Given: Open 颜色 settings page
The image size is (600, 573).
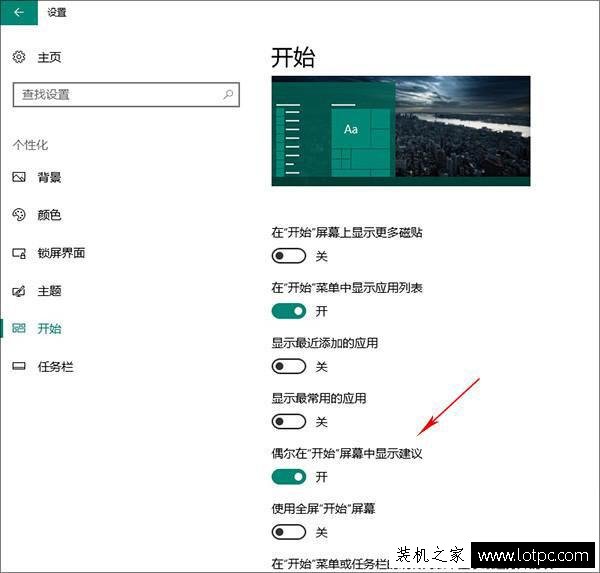Looking at the screenshot, I should tap(49, 215).
